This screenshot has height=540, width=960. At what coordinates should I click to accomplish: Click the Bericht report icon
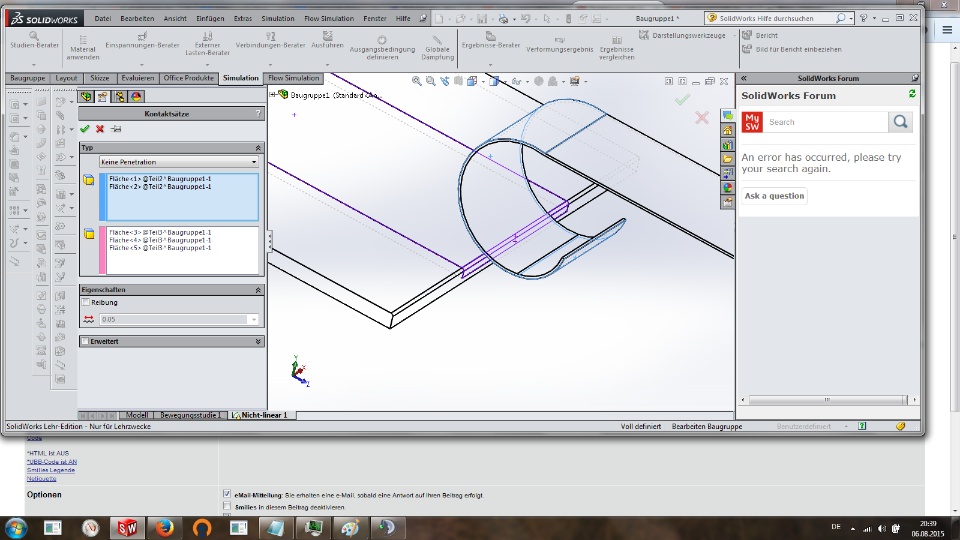click(x=747, y=35)
